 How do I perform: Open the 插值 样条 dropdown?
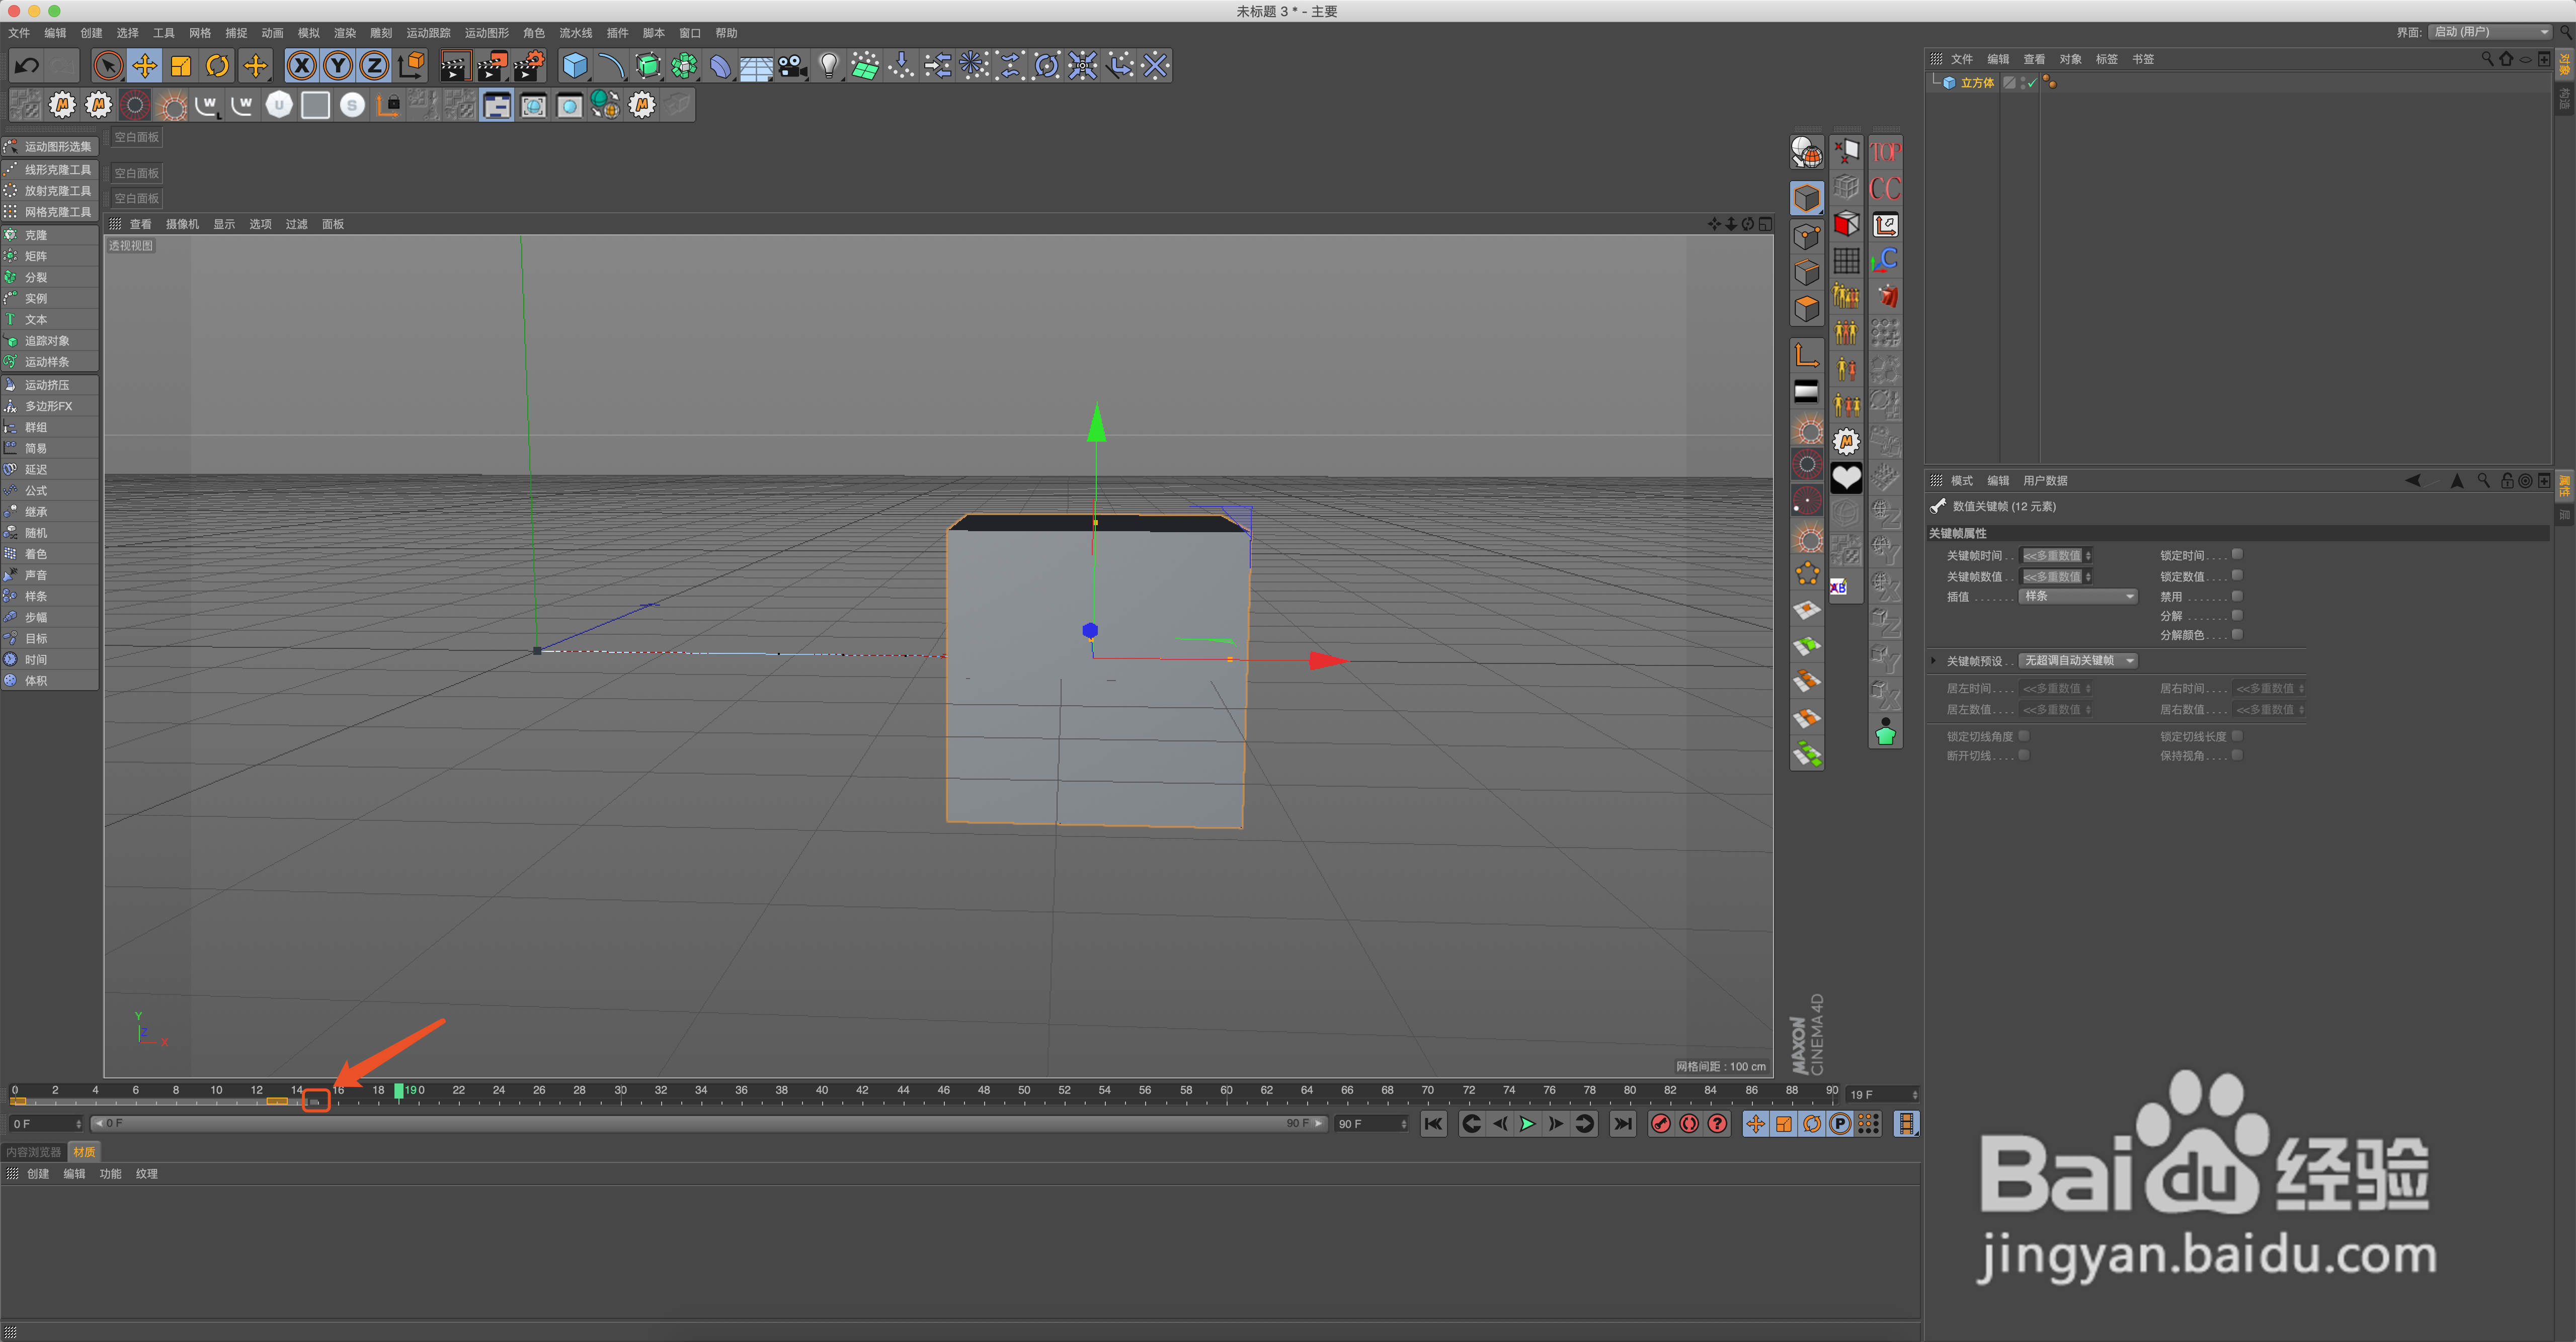click(x=2078, y=596)
